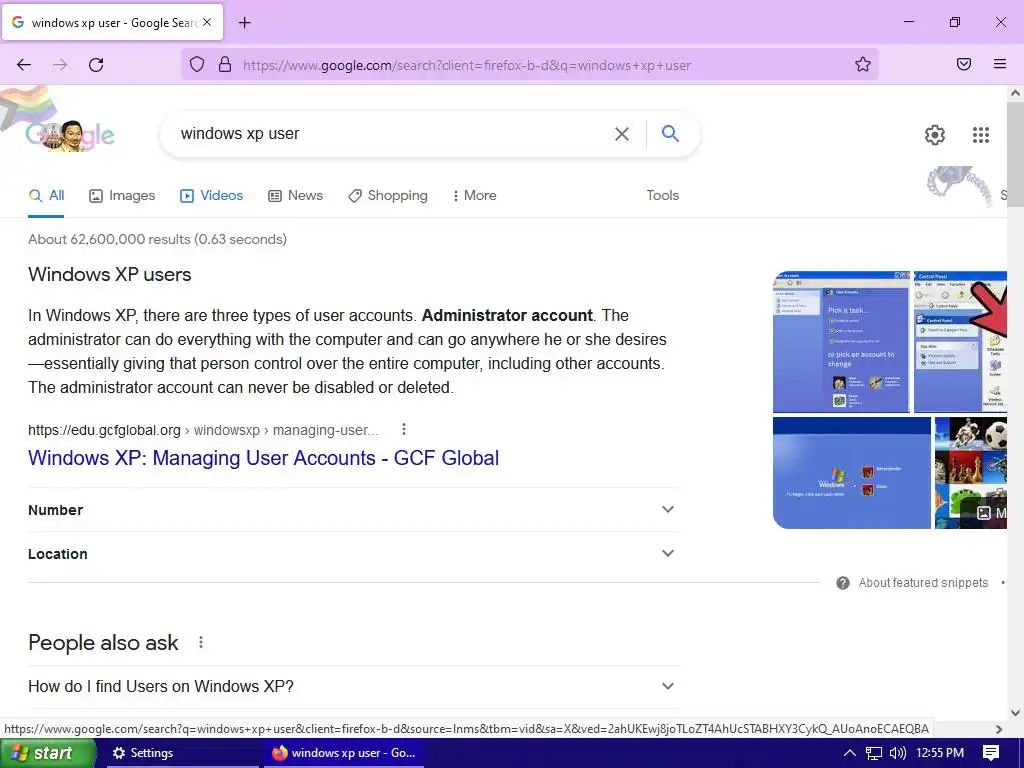This screenshot has height=768, width=1024.
Task: Switch to the News tab
Action: pyautogui.click(x=295, y=195)
